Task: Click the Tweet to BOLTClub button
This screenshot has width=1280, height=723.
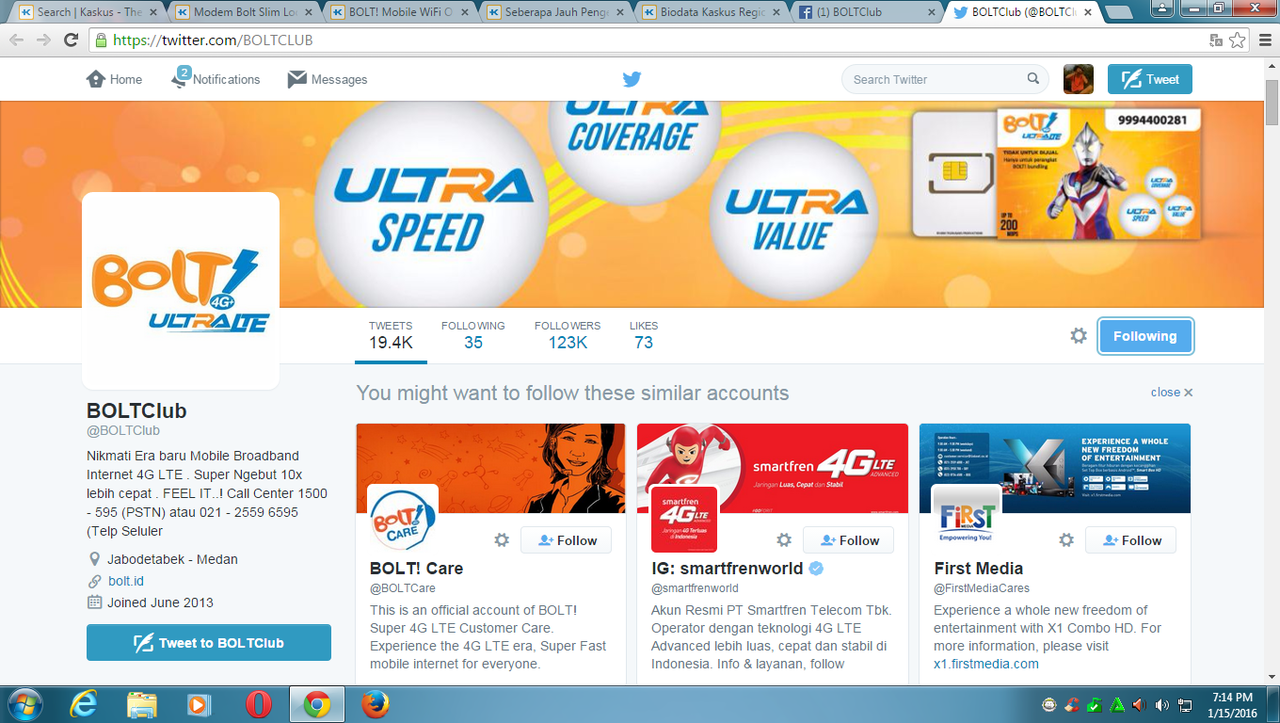Action: coord(209,643)
